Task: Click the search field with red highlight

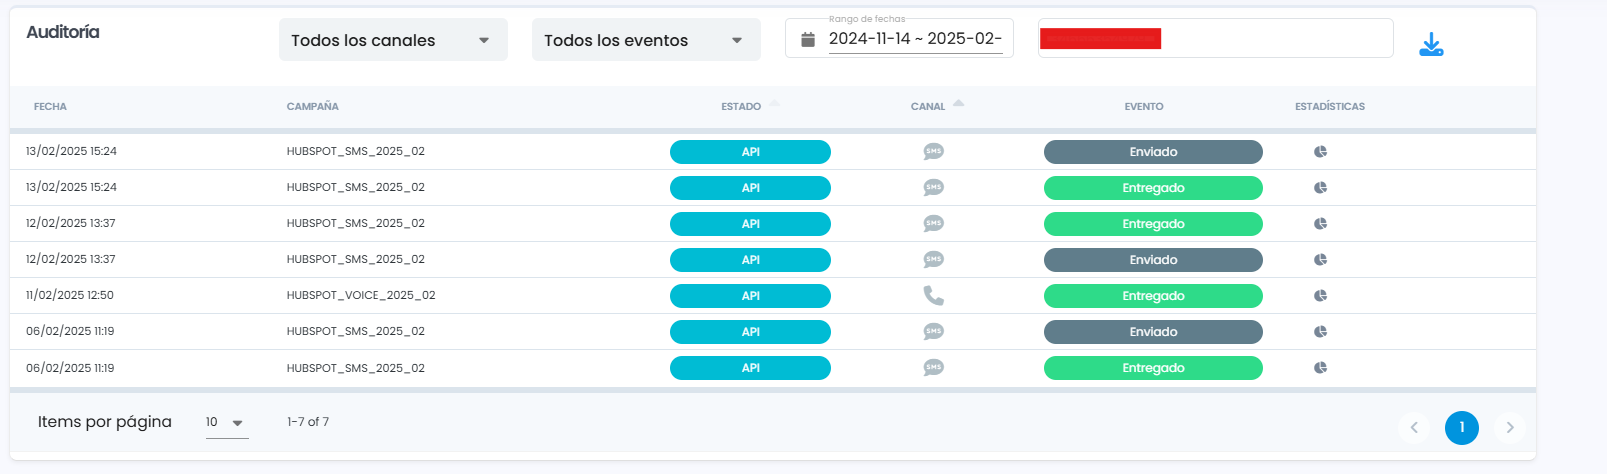Action: point(1215,39)
